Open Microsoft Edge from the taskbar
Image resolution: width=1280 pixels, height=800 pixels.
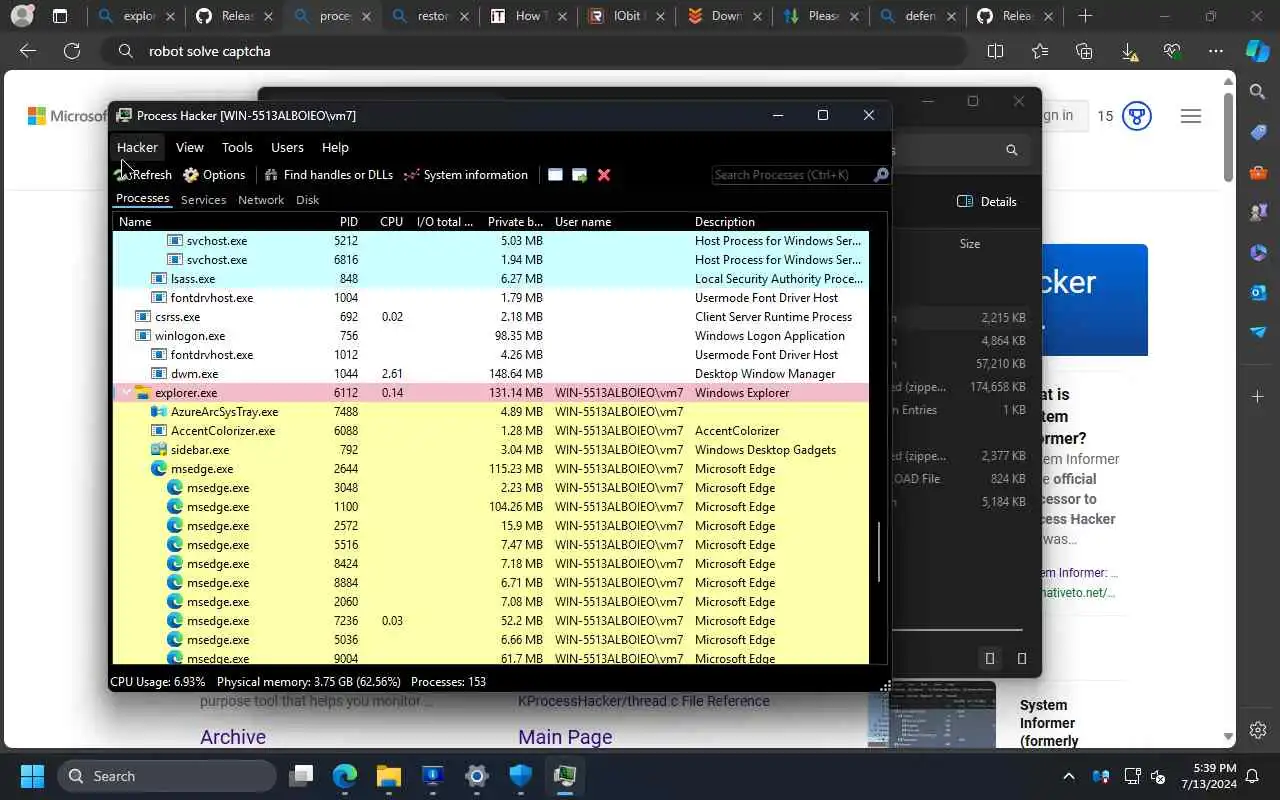coord(345,776)
